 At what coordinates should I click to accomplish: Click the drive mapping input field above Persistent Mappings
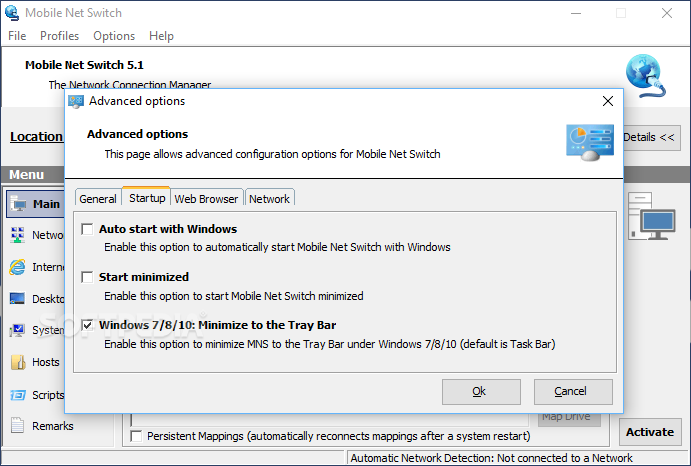[x=330, y=419]
